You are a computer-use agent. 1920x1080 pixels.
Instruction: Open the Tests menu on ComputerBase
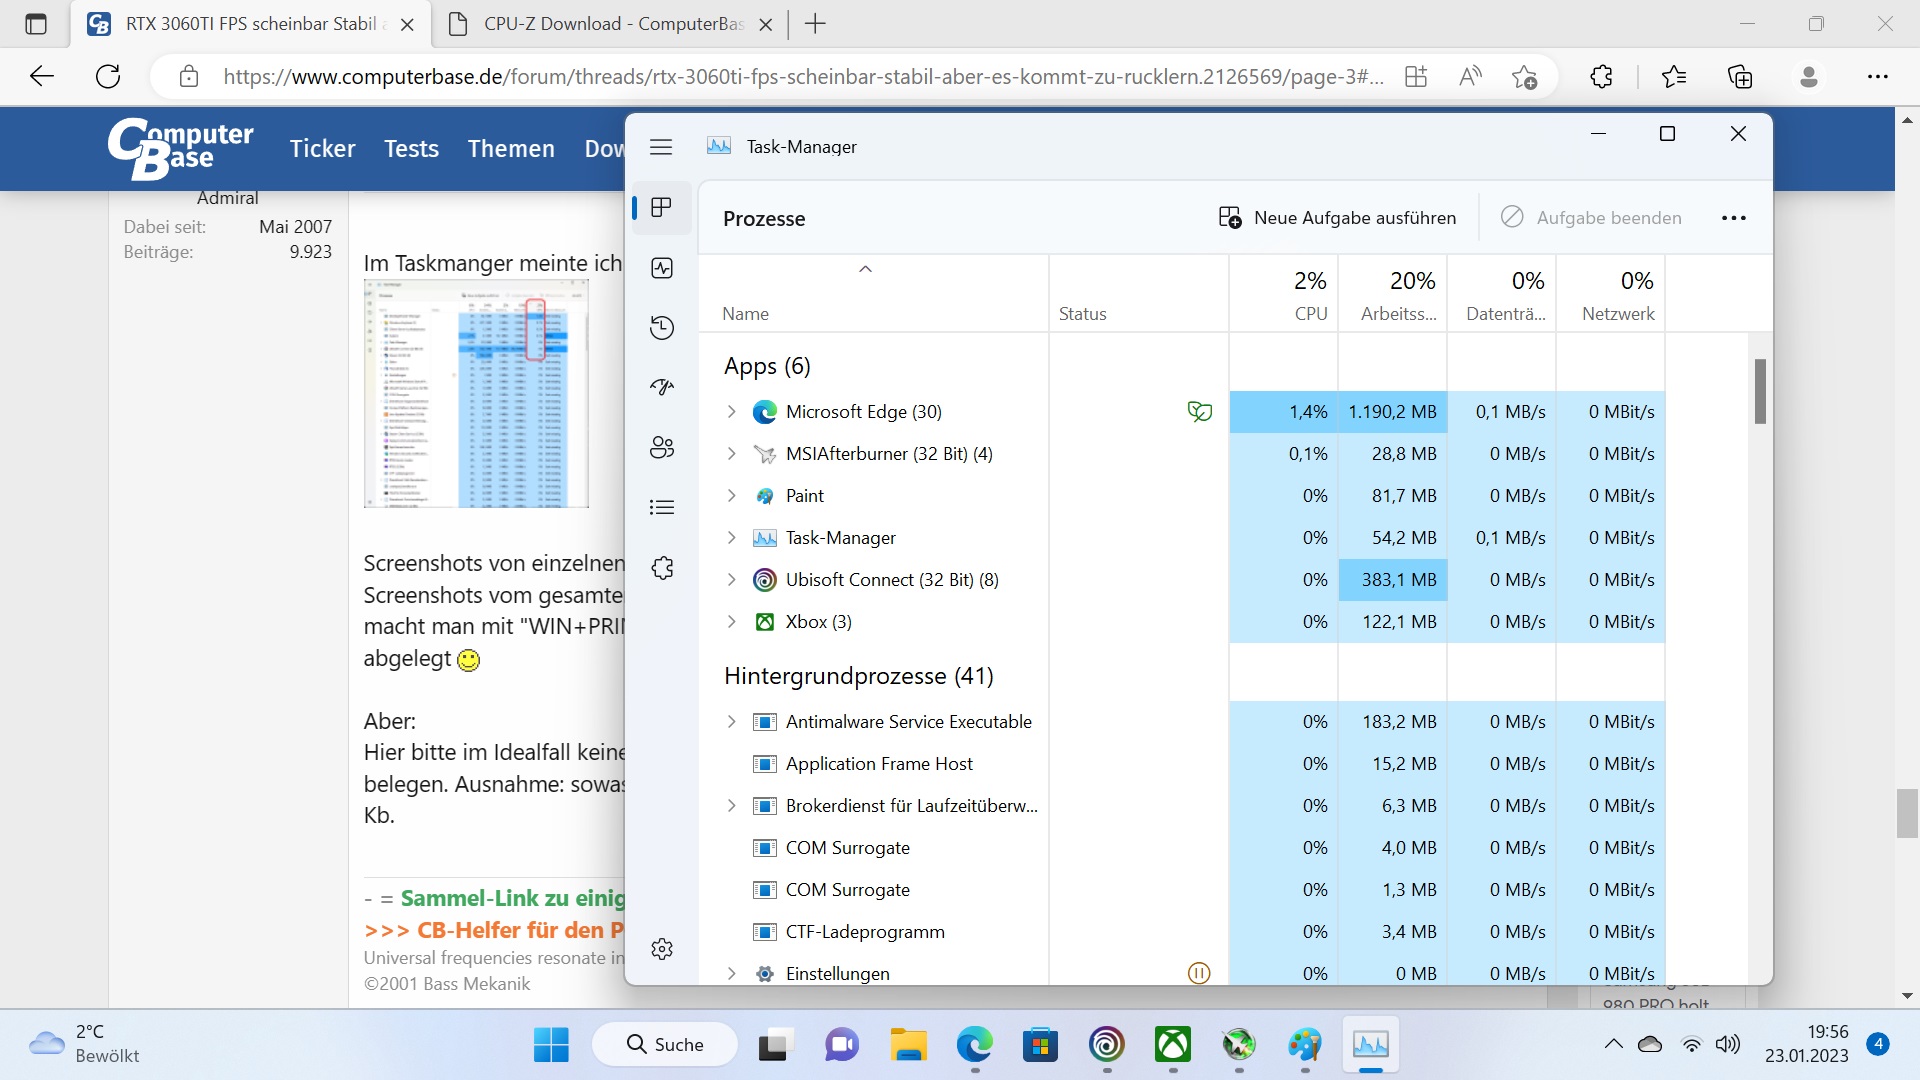point(411,149)
